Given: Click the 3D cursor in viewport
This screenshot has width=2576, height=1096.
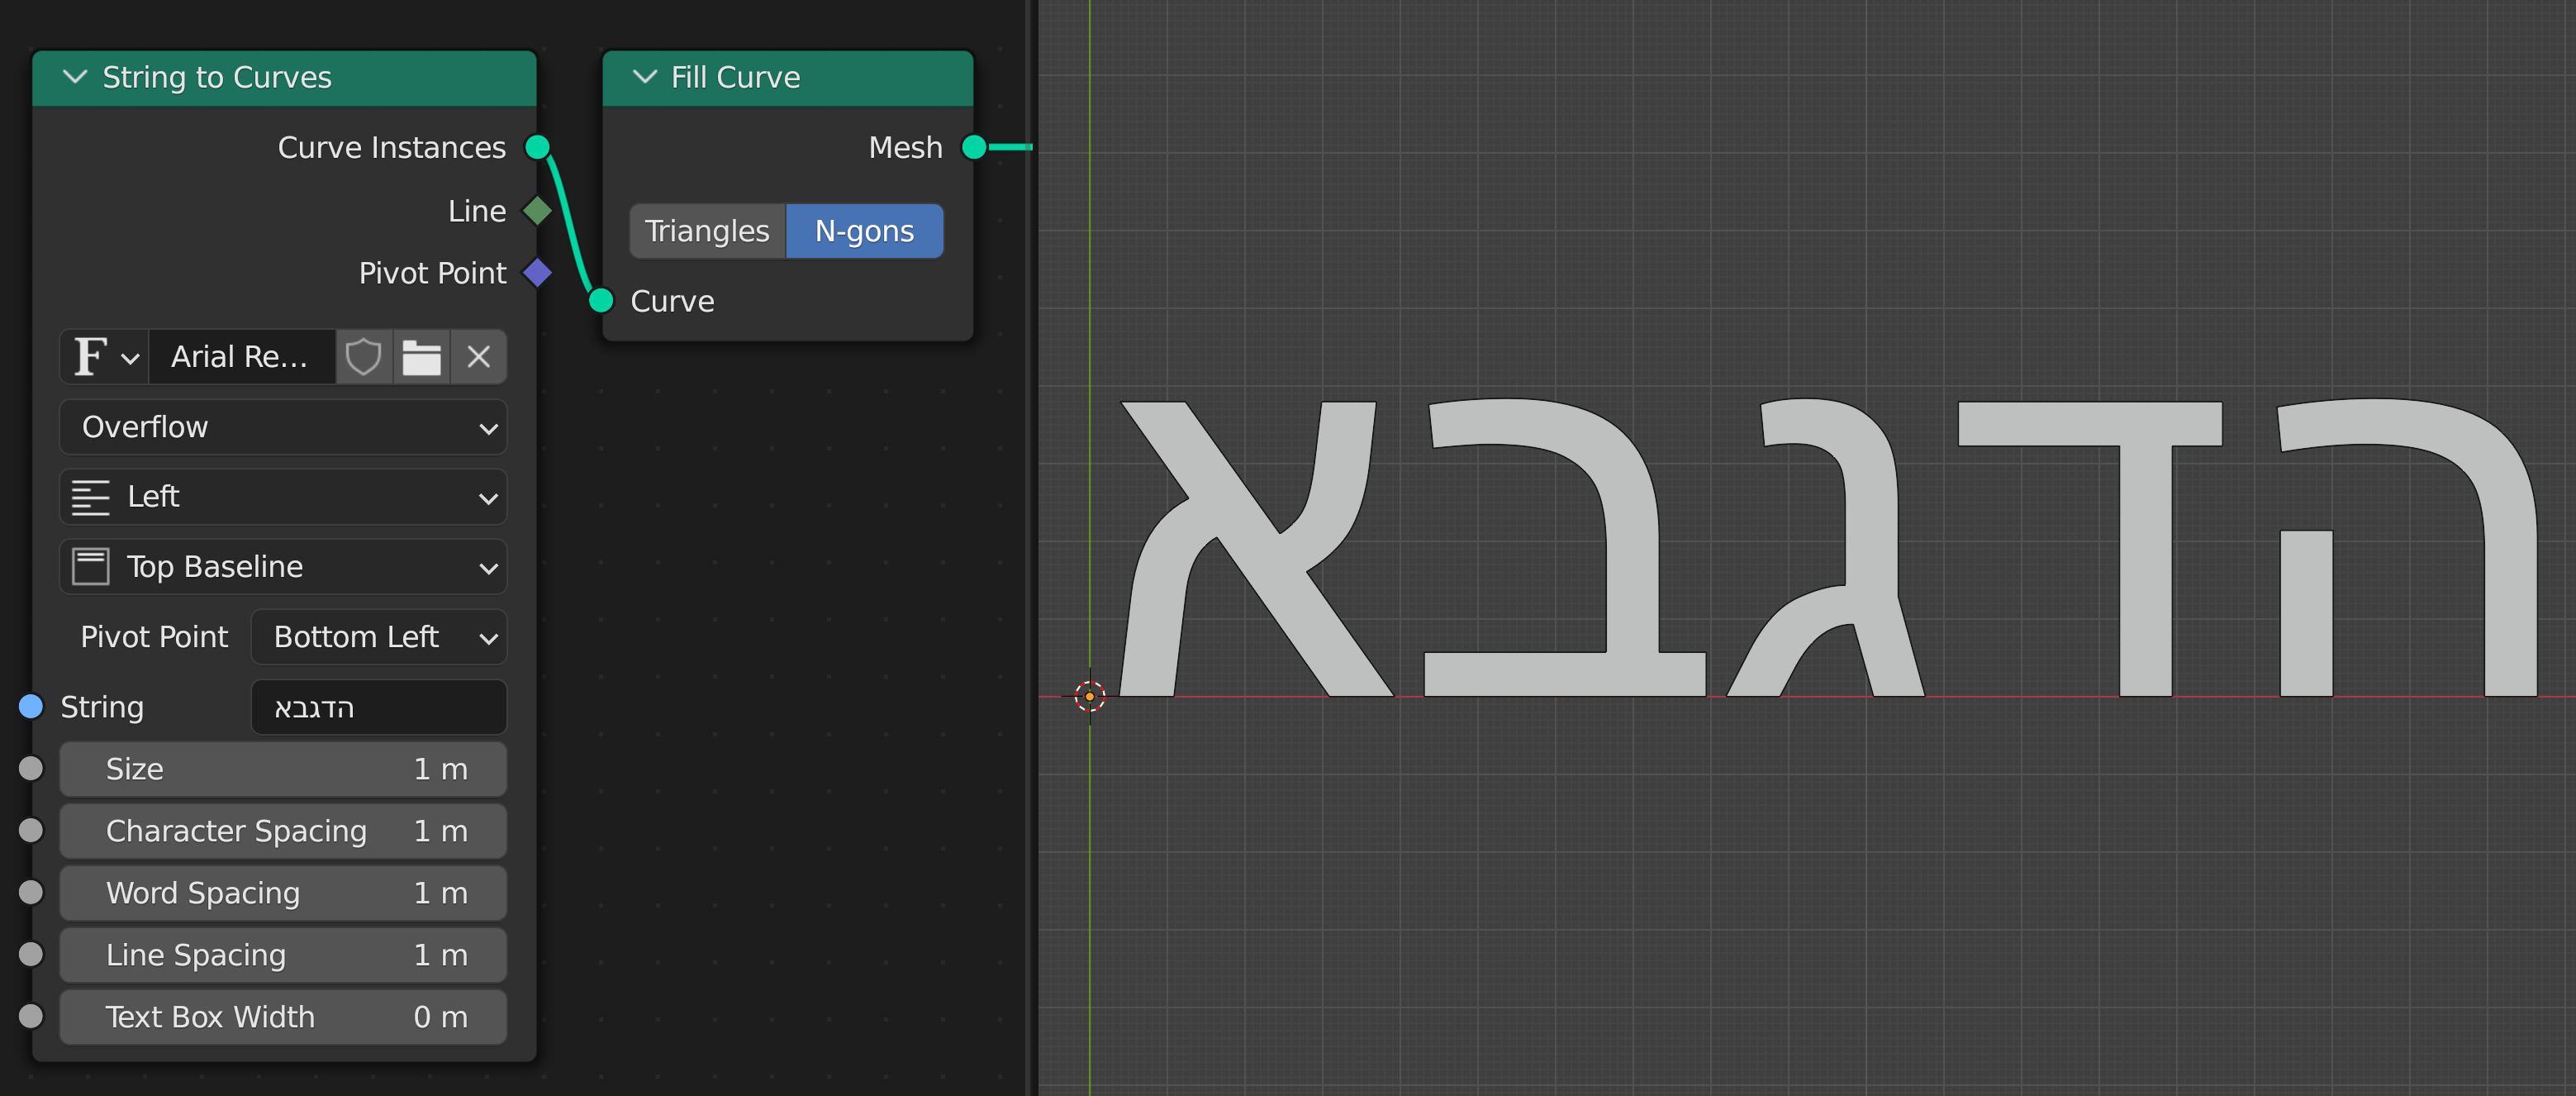Looking at the screenshot, I should (1090, 696).
